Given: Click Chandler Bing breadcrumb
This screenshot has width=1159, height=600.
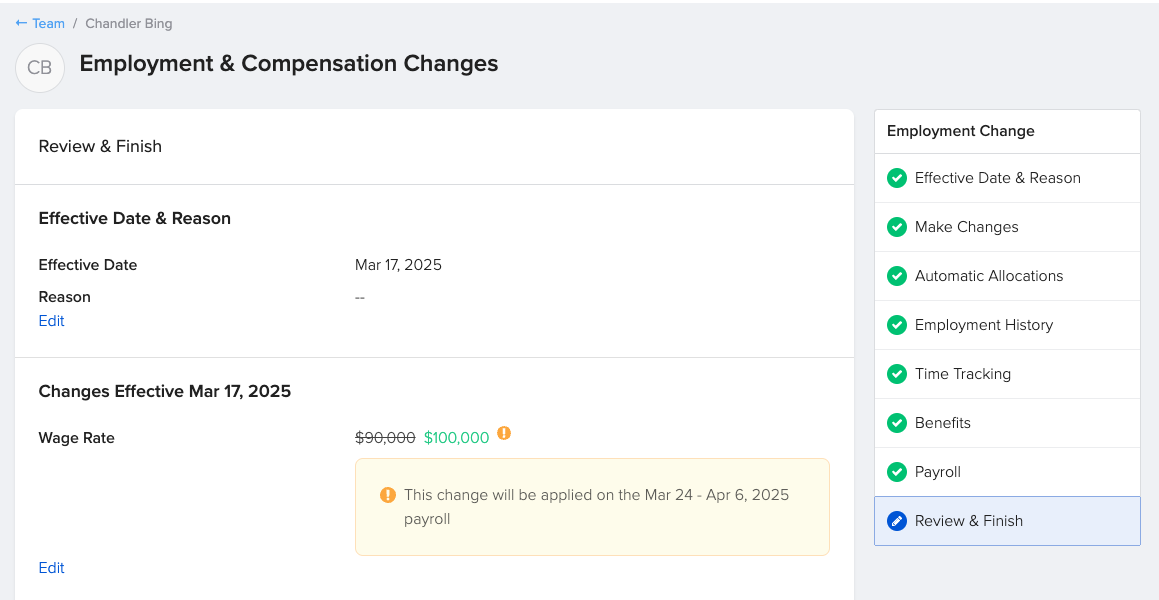Looking at the screenshot, I should pyautogui.click(x=129, y=23).
